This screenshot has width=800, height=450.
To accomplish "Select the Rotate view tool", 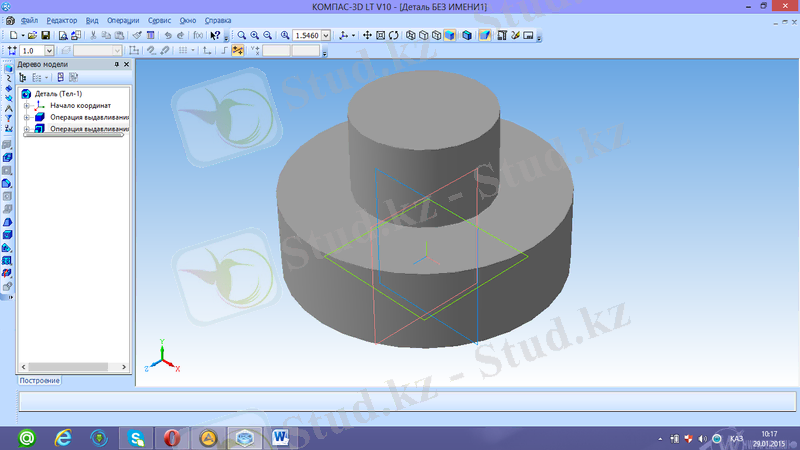I will [x=393, y=35].
